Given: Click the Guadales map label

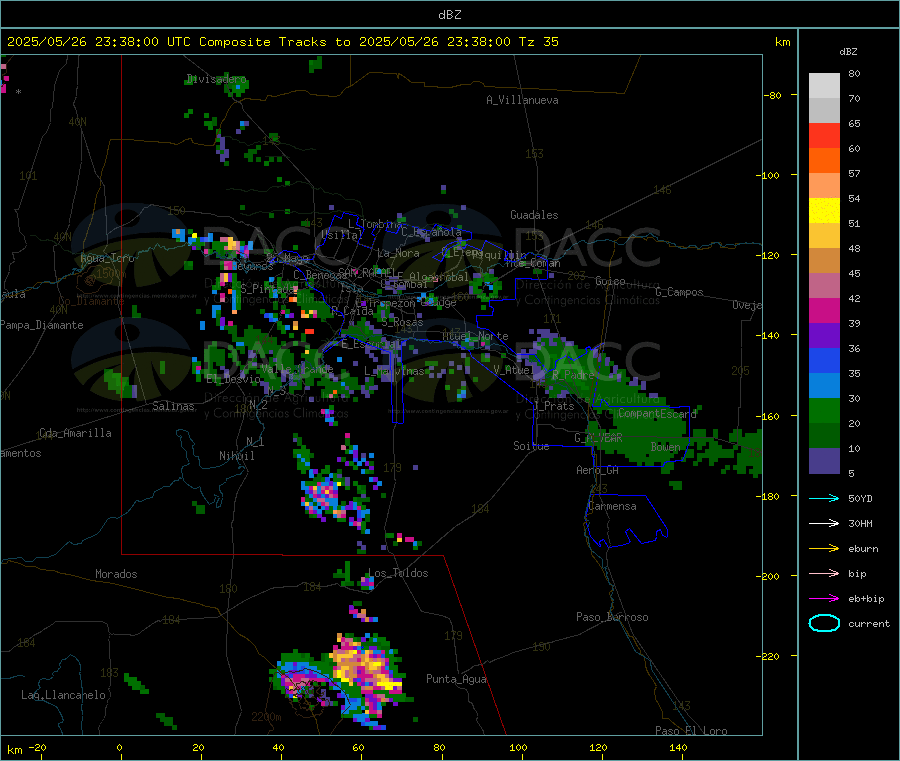Looking at the screenshot, I should point(534,215).
